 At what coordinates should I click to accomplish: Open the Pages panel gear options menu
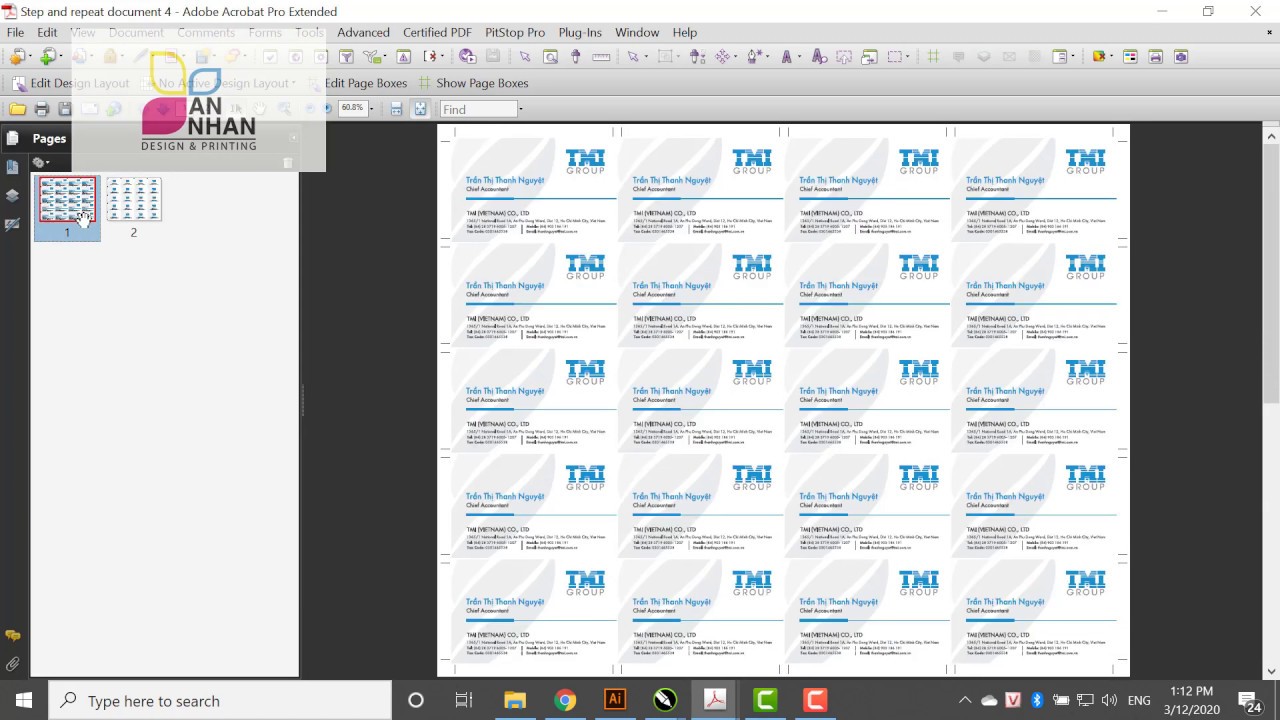click(x=40, y=162)
